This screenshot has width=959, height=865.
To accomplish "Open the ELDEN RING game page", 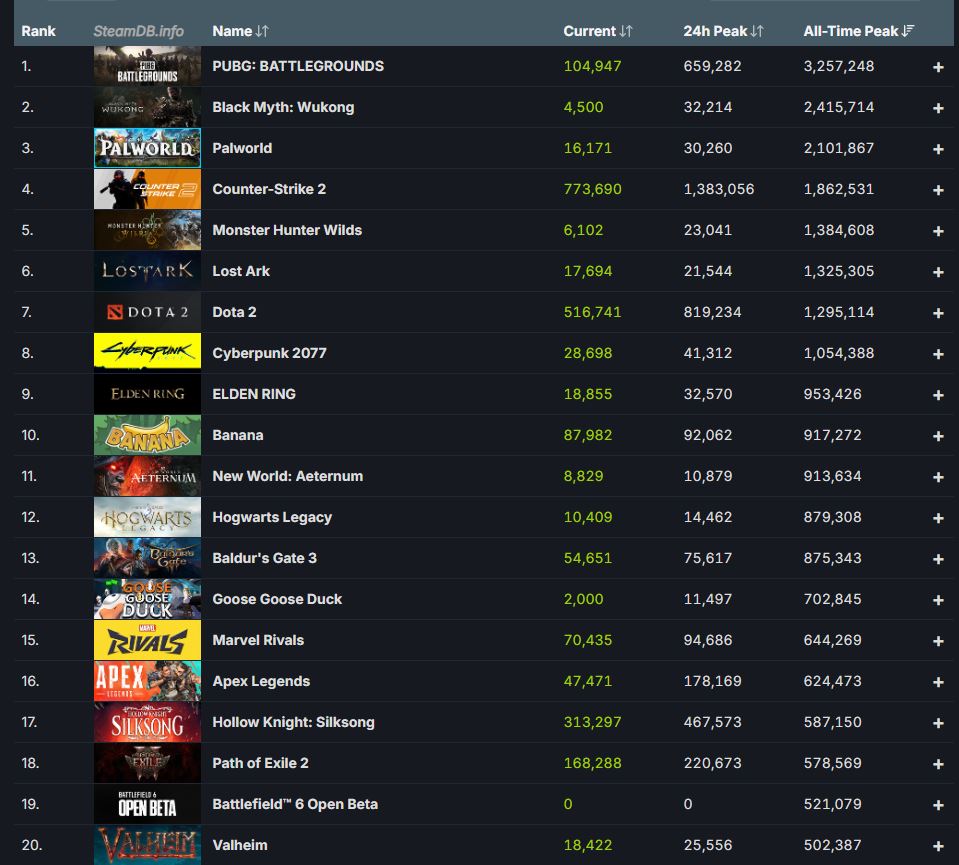I will pos(254,394).
